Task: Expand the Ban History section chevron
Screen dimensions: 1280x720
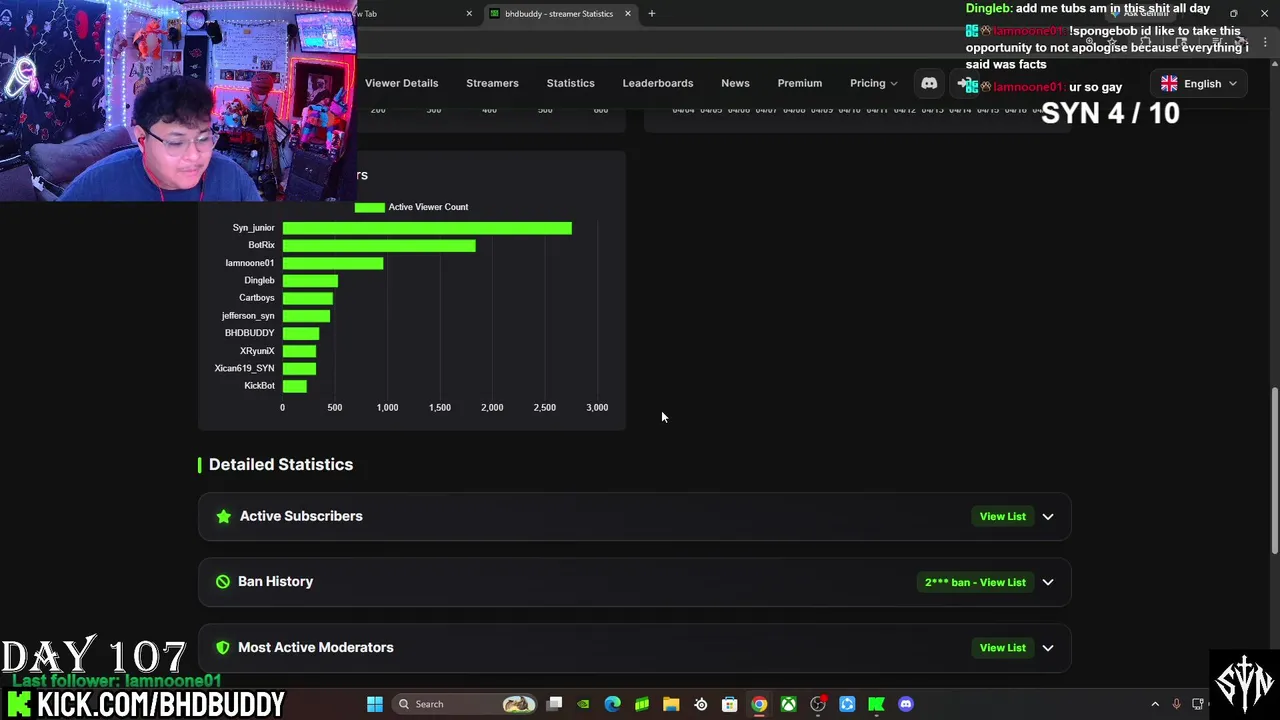Action: [x=1048, y=582]
